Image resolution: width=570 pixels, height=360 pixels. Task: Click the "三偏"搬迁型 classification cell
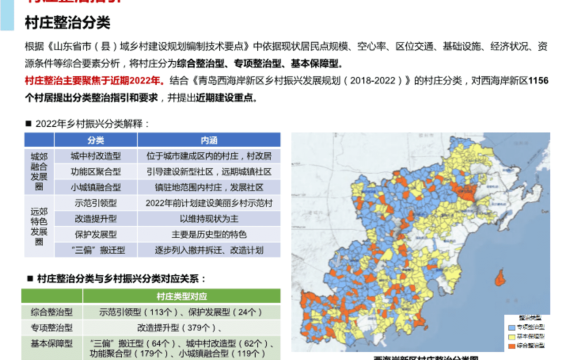(96, 250)
